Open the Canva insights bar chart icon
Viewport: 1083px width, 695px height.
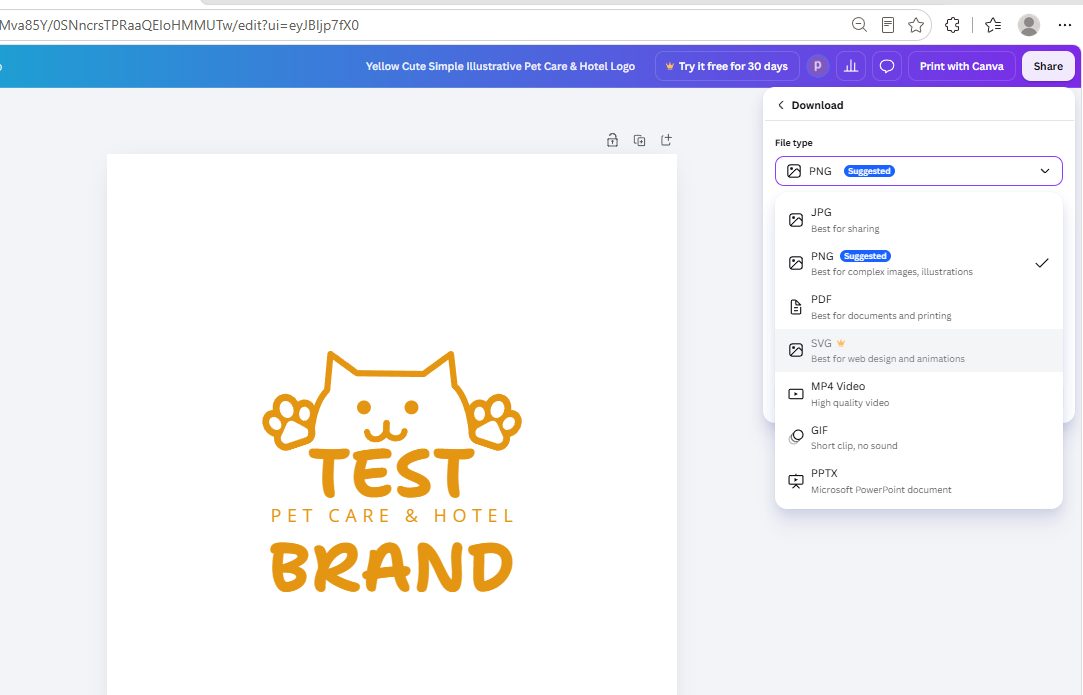pos(851,66)
